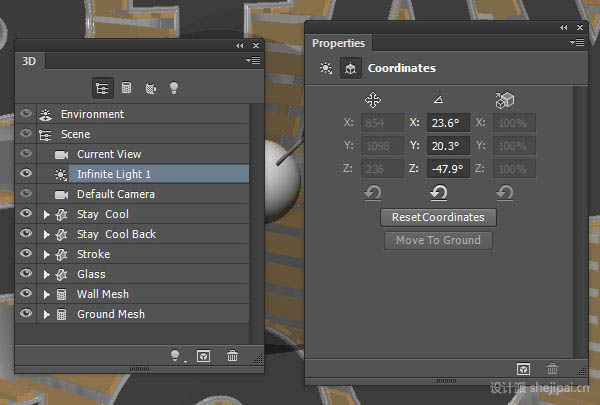Open 3D panel flyout menu
The width and height of the screenshot is (600, 405).
pyautogui.click(x=253, y=60)
